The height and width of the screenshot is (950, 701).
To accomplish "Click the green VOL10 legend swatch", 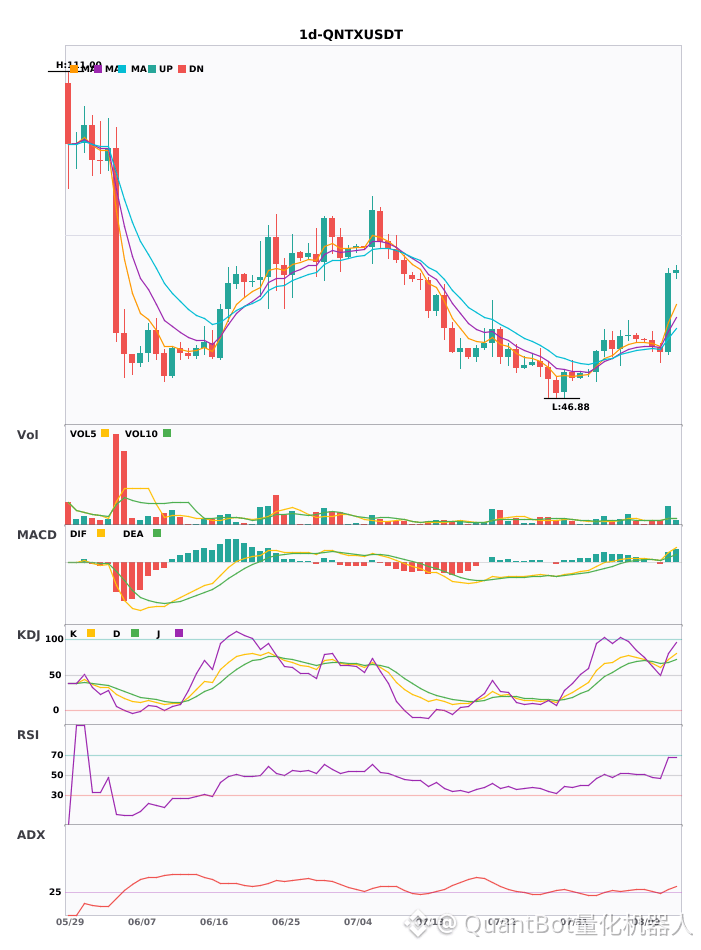I will 167,433.
